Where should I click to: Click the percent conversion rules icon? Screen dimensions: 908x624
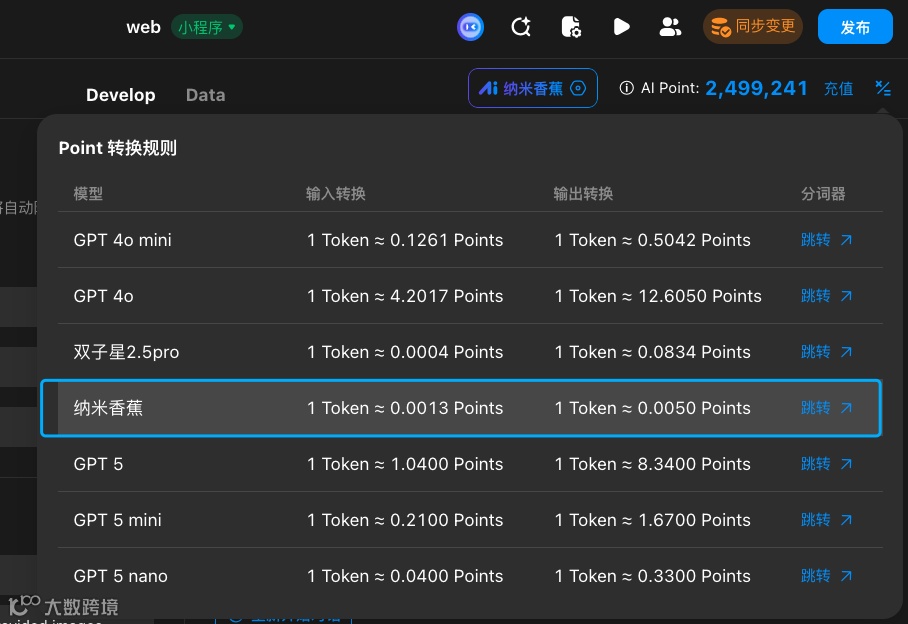pyautogui.click(x=883, y=88)
